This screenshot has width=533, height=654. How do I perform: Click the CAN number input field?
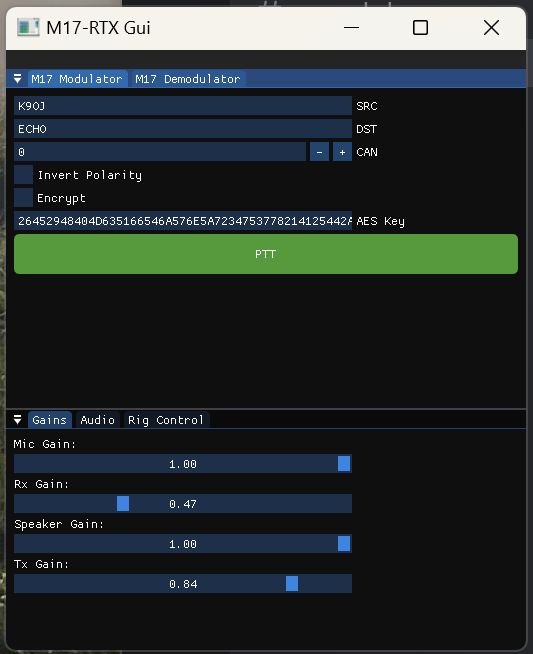click(160, 152)
